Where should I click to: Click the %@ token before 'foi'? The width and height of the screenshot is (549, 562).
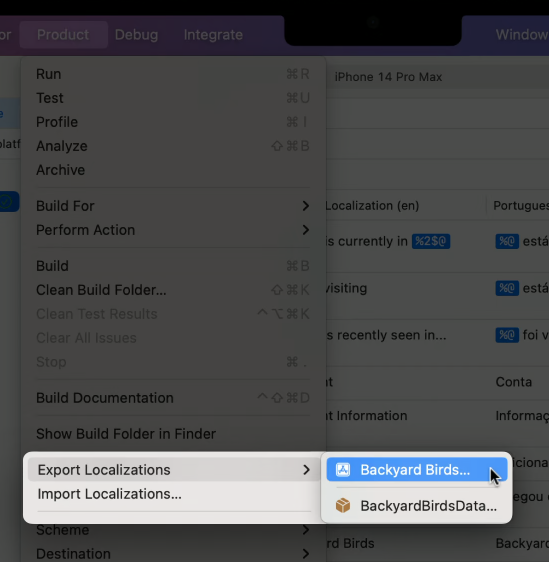click(507, 335)
